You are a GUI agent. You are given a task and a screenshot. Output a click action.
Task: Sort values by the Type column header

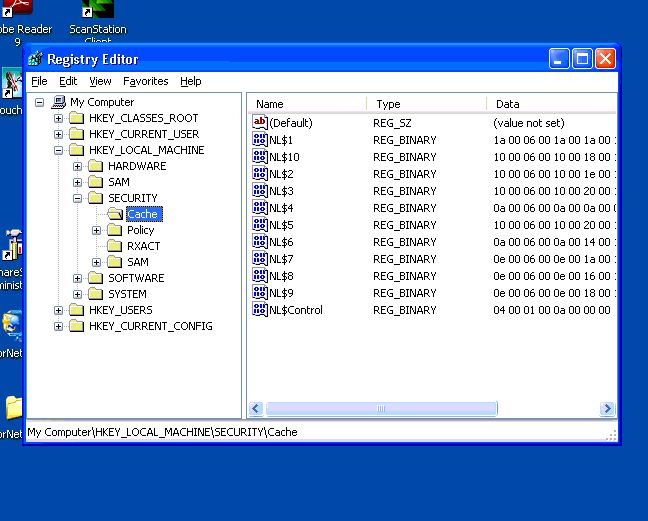click(426, 104)
